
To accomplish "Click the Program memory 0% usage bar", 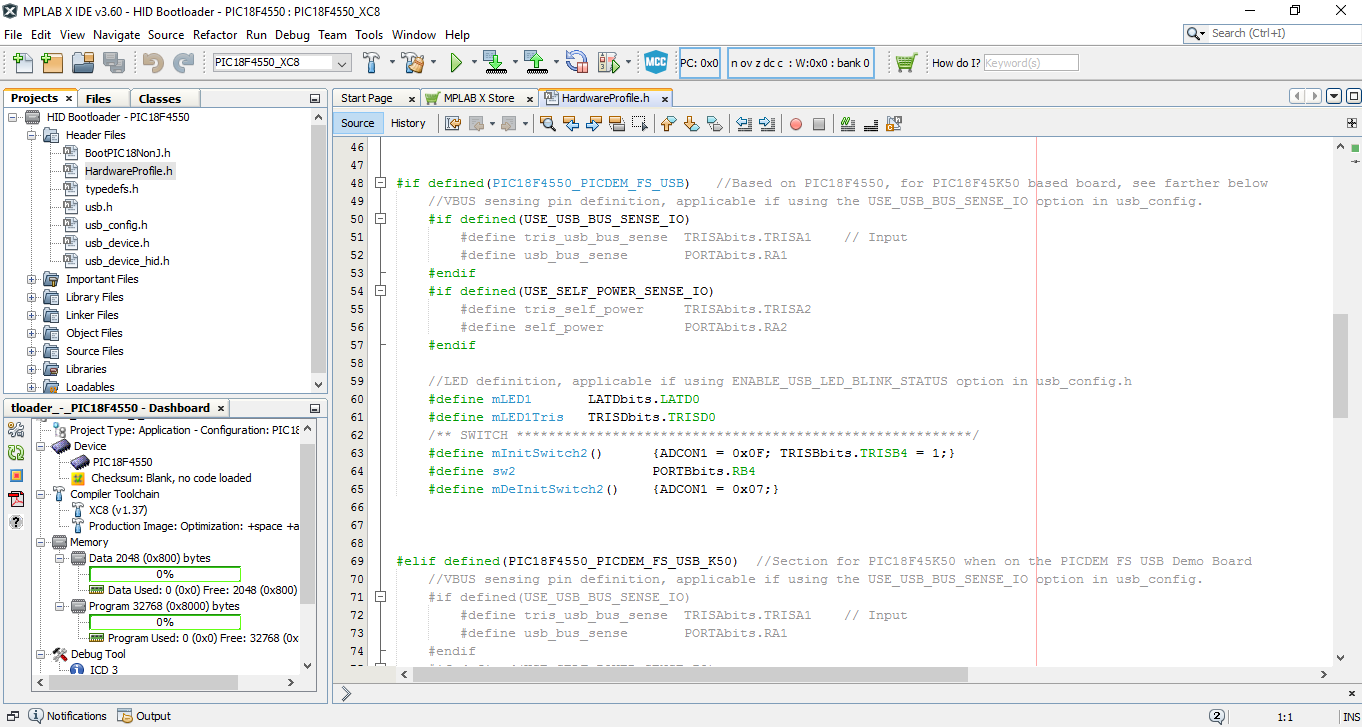I will coord(165,622).
